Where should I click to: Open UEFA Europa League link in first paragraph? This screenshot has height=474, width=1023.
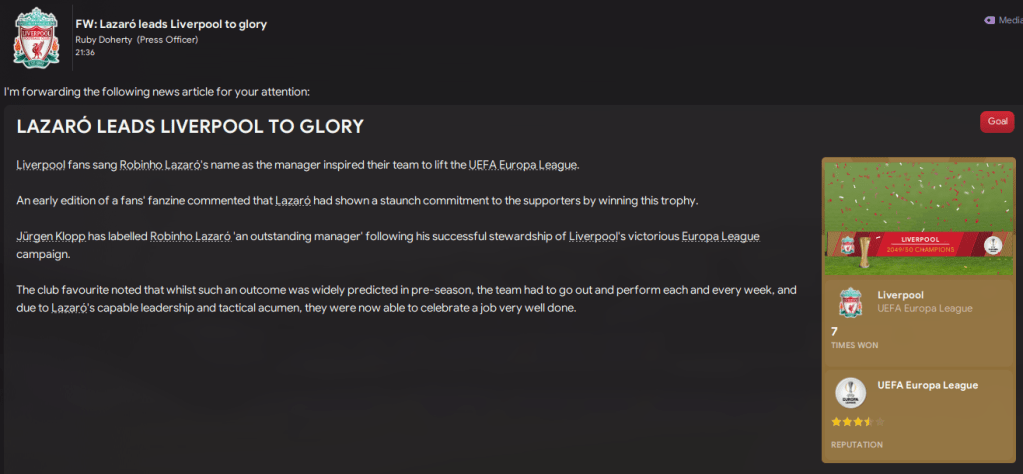pos(523,164)
